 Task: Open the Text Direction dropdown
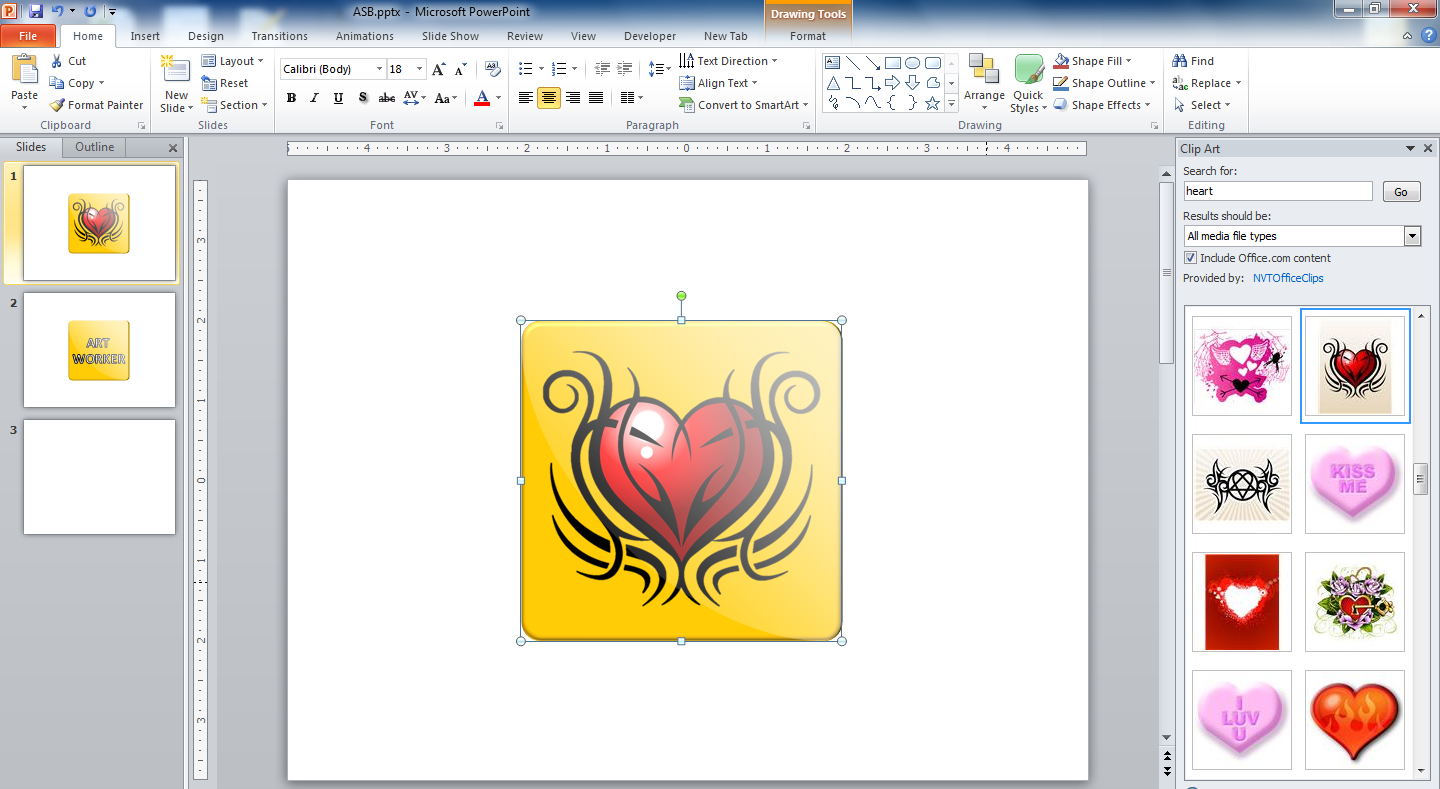728,61
